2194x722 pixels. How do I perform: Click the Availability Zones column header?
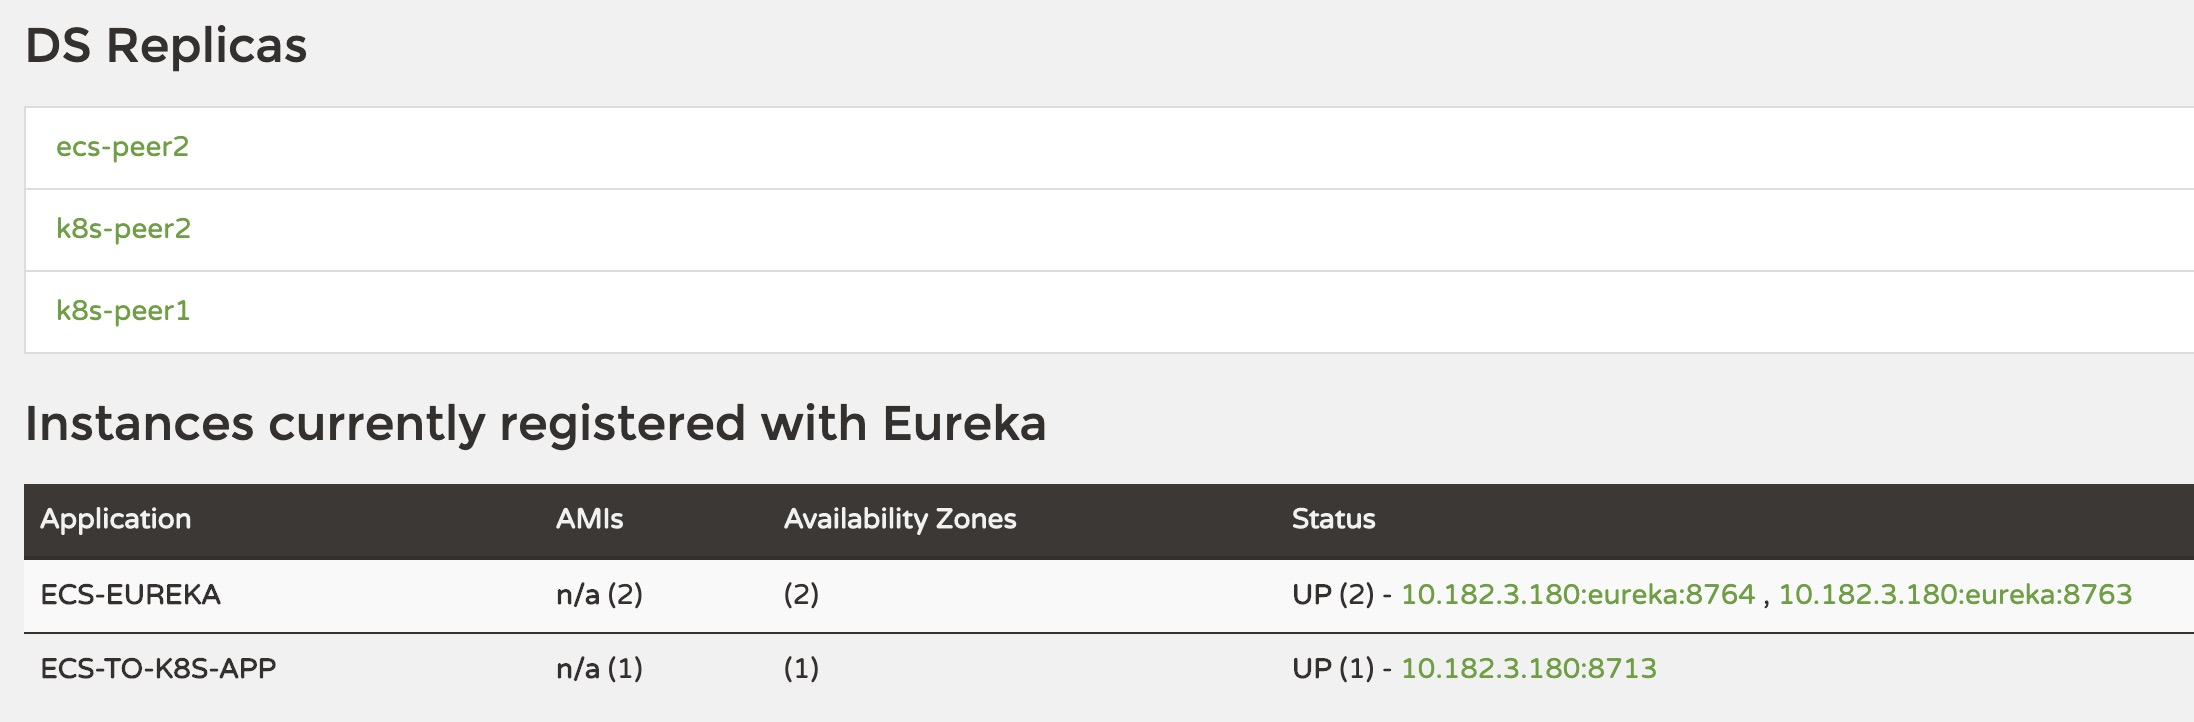(x=899, y=519)
